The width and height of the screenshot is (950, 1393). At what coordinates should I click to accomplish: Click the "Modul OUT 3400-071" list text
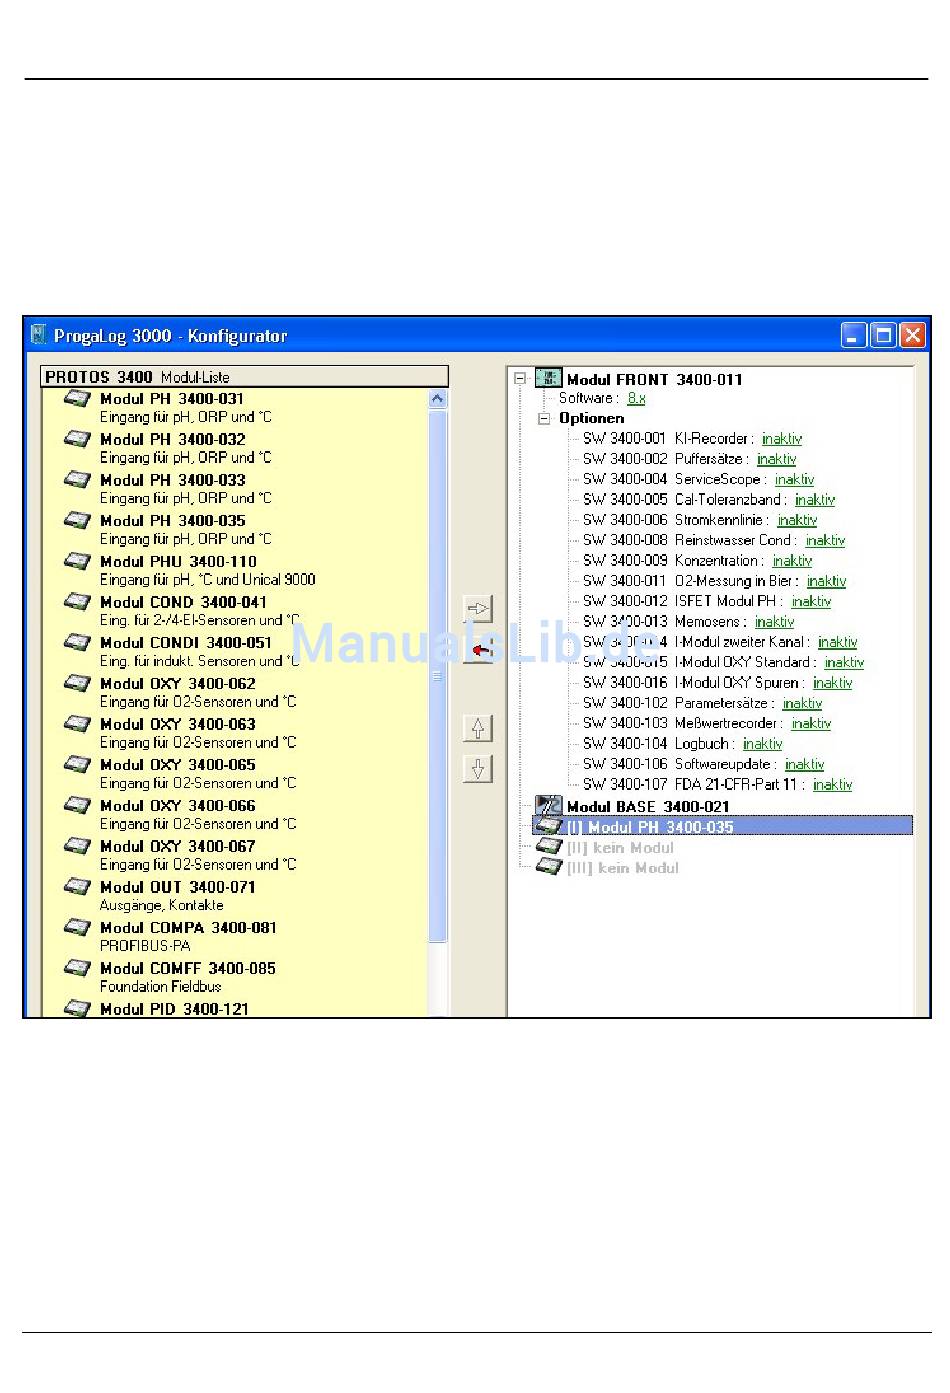click(x=177, y=887)
